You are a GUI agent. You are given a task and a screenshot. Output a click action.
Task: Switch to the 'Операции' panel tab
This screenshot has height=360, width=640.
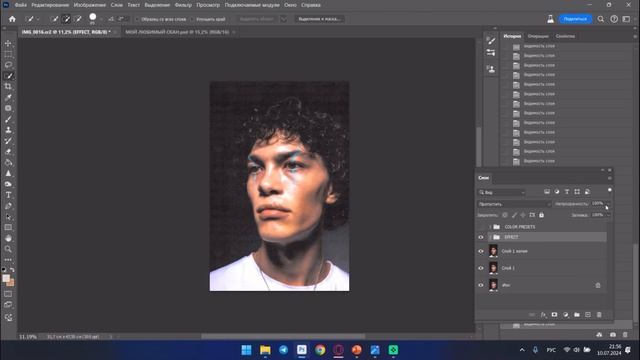click(x=538, y=36)
